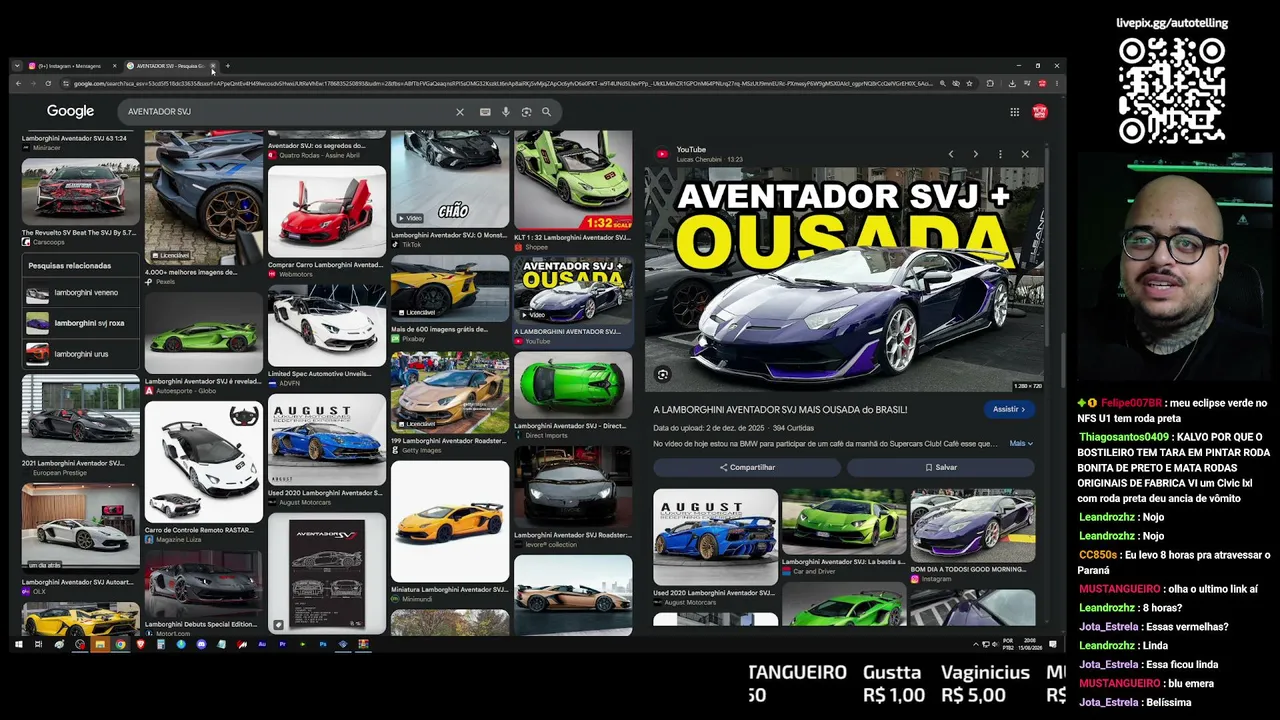Go back in browser history
The height and width of the screenshot is (720, 1280).
18,84
